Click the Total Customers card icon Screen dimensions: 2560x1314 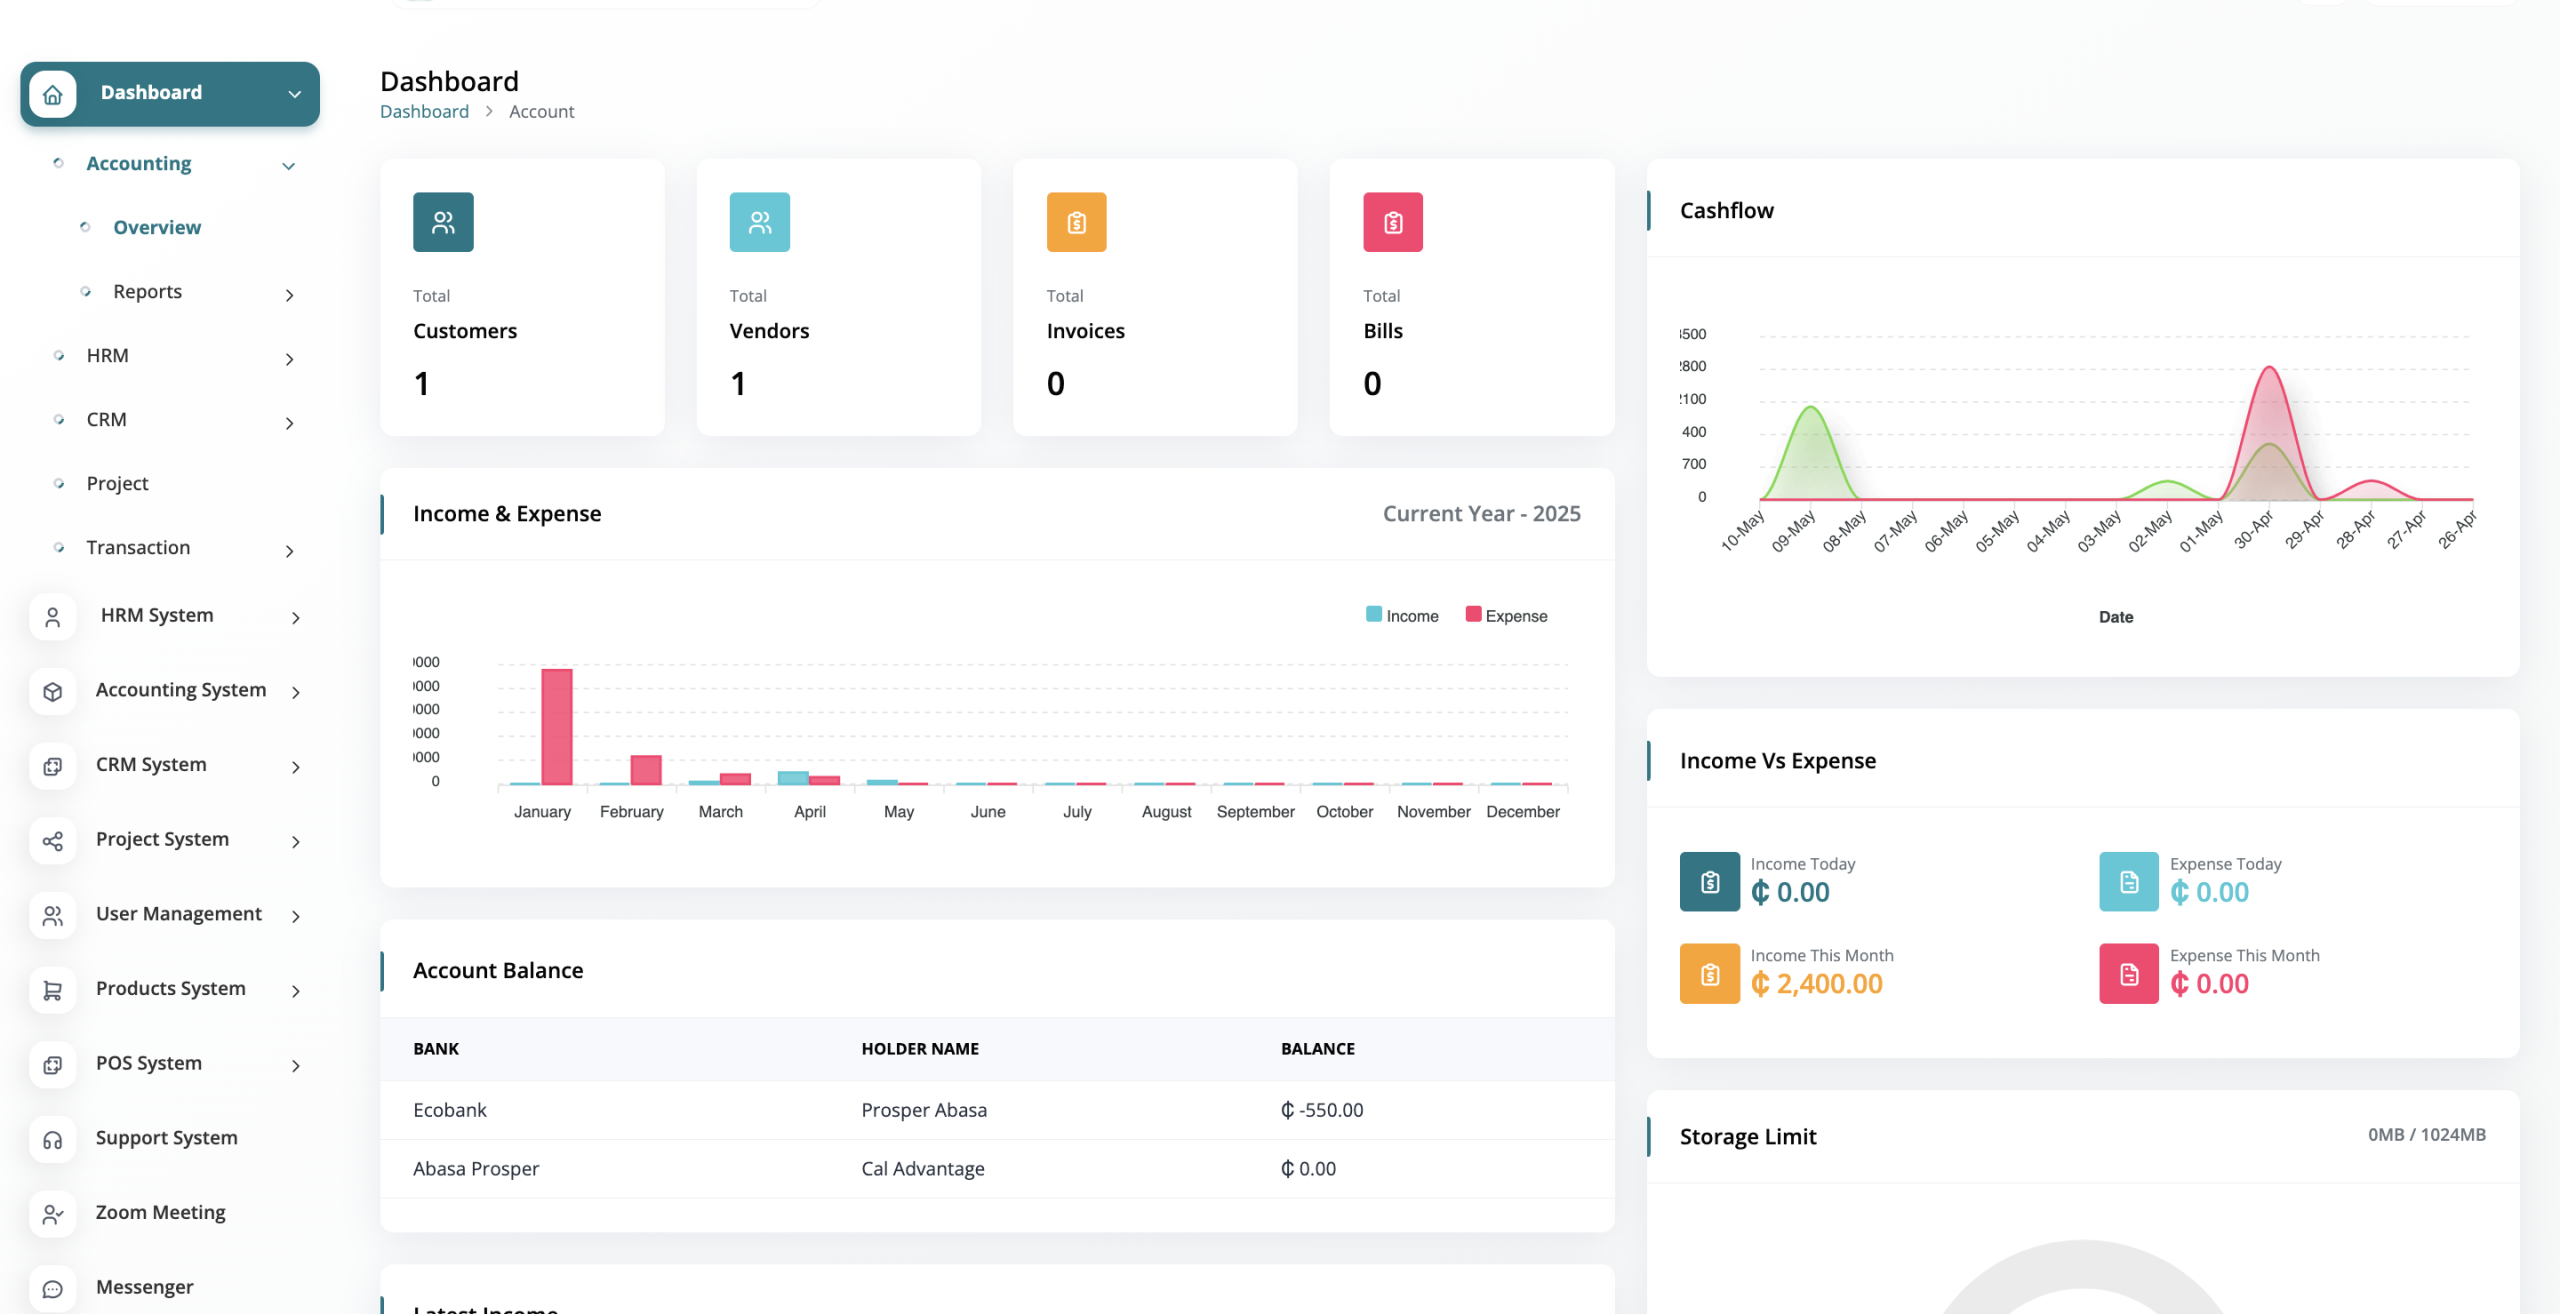443,222
